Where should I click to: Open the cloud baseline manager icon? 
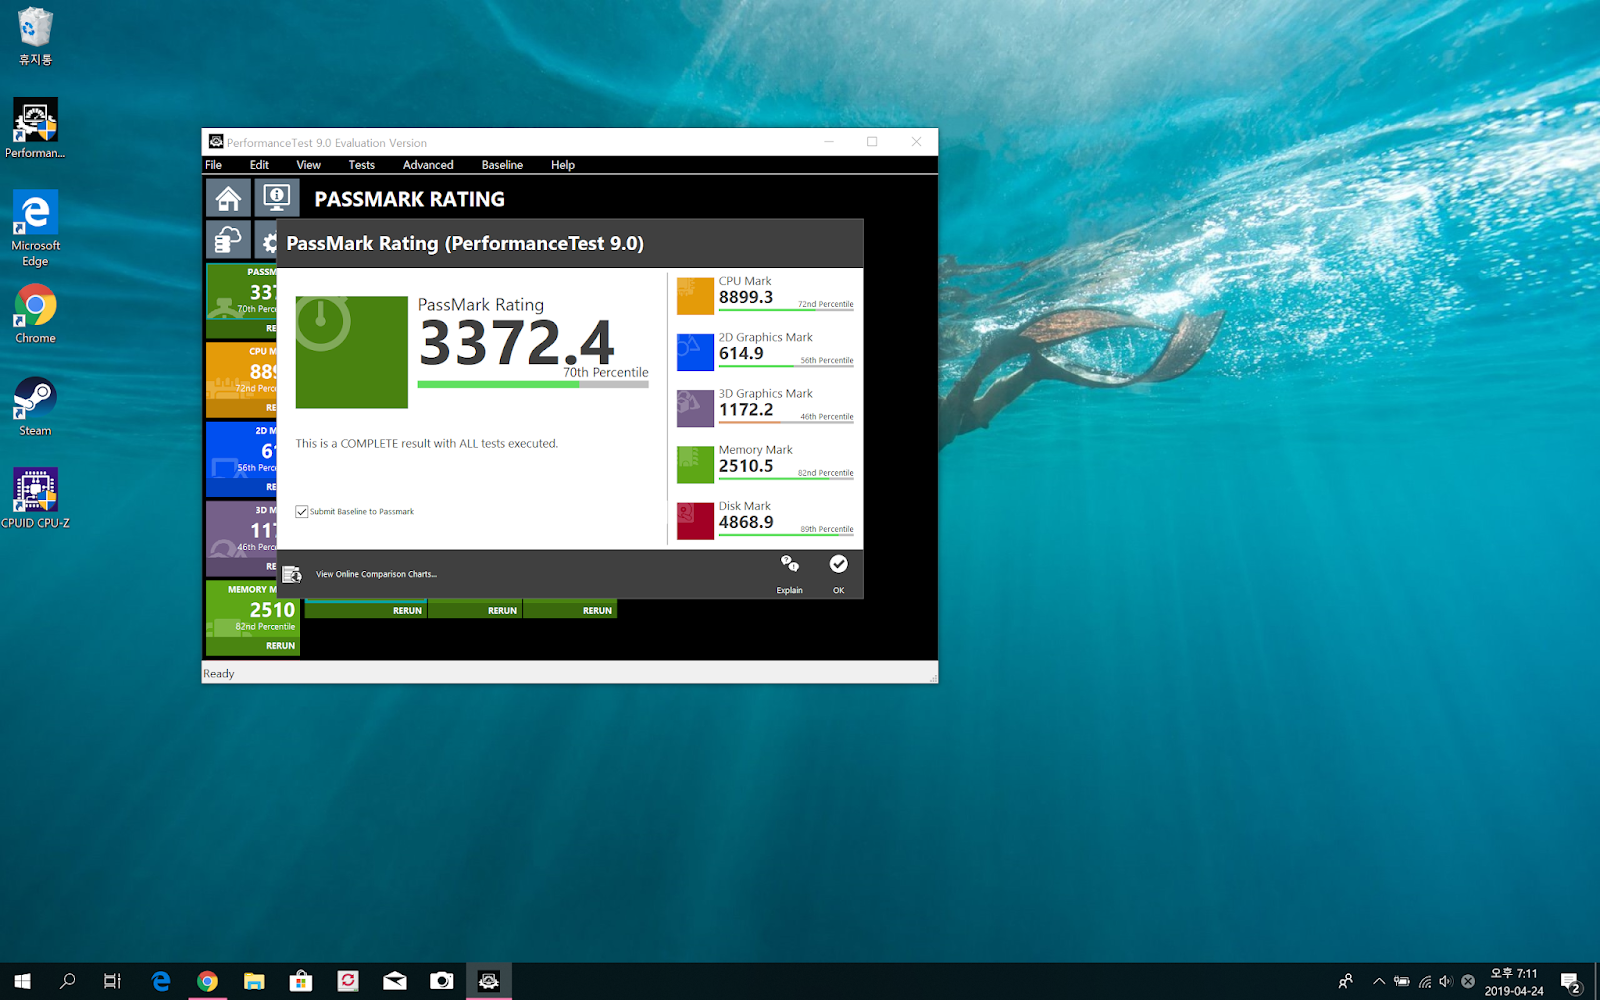tap(228, 240)
